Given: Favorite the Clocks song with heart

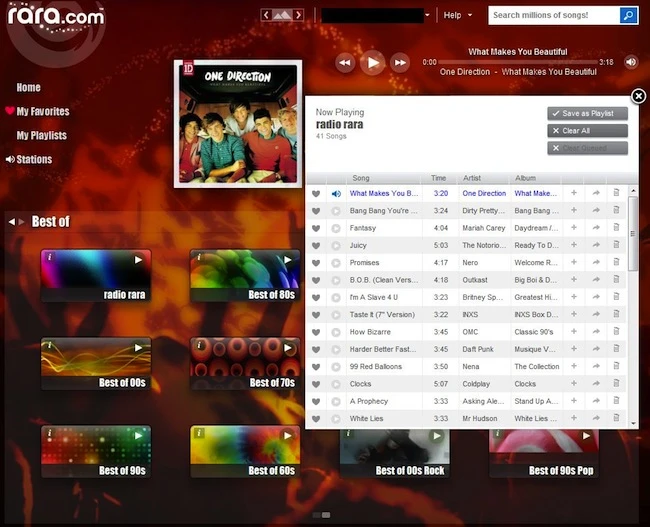Looking at the screenshot, I should pyautogui.click(x=316, y=384).
